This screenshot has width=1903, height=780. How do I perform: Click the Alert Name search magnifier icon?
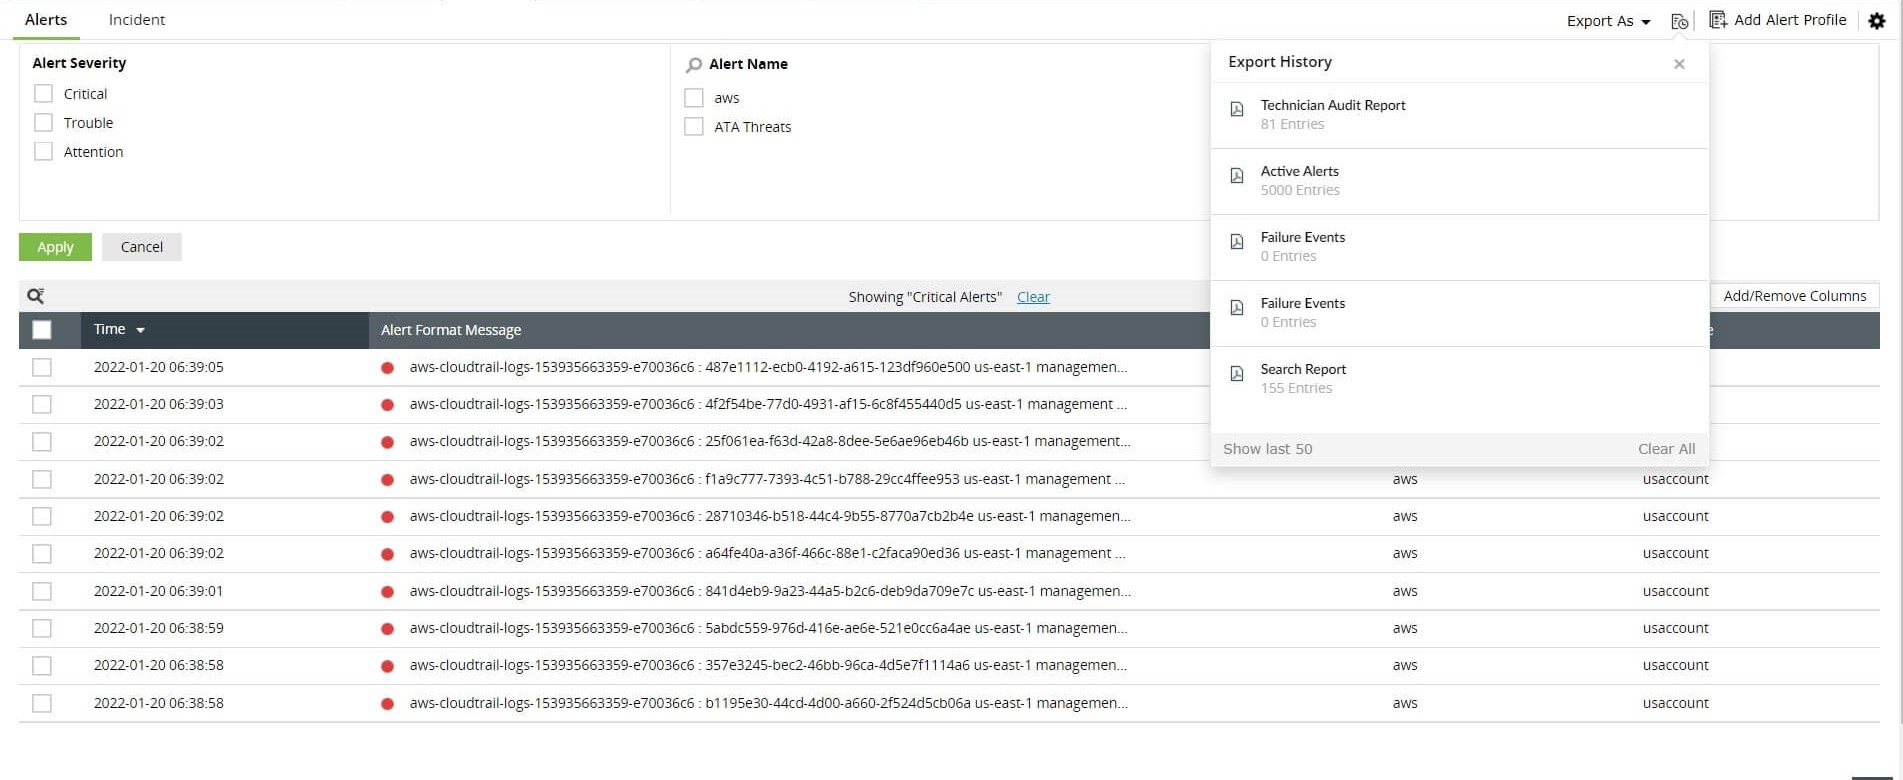coord(694,65)
